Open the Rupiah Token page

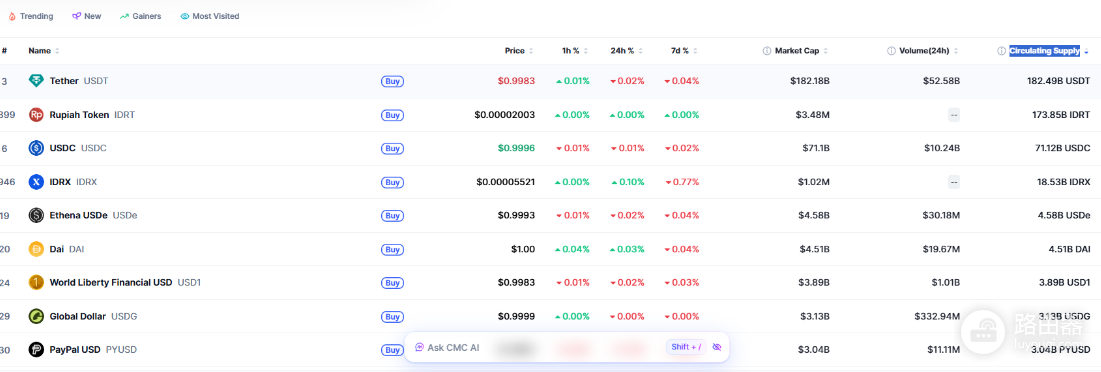(x=79, y=114)
